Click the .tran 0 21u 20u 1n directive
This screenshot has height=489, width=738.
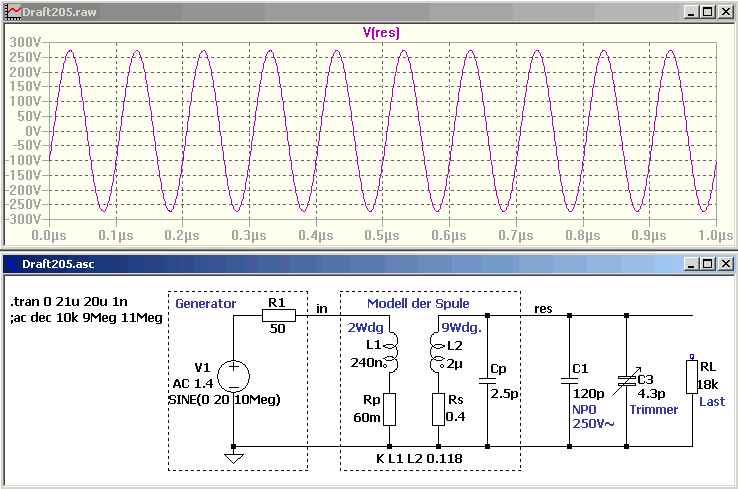[69, 302]
